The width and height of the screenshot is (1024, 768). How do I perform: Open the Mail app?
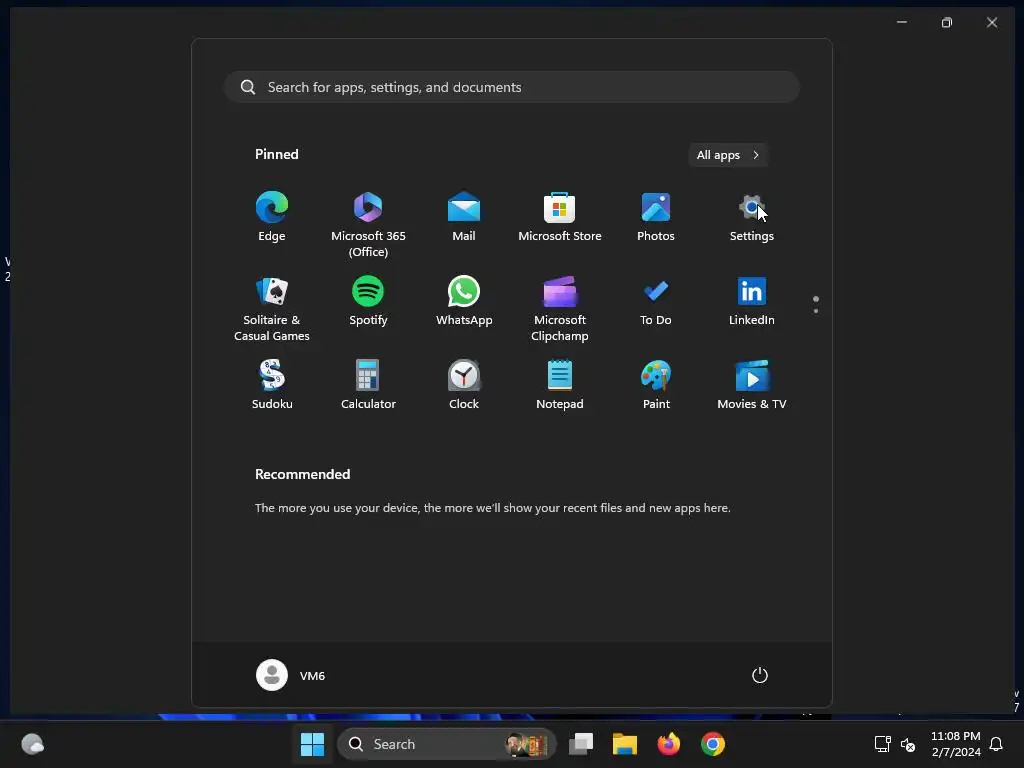464,217
